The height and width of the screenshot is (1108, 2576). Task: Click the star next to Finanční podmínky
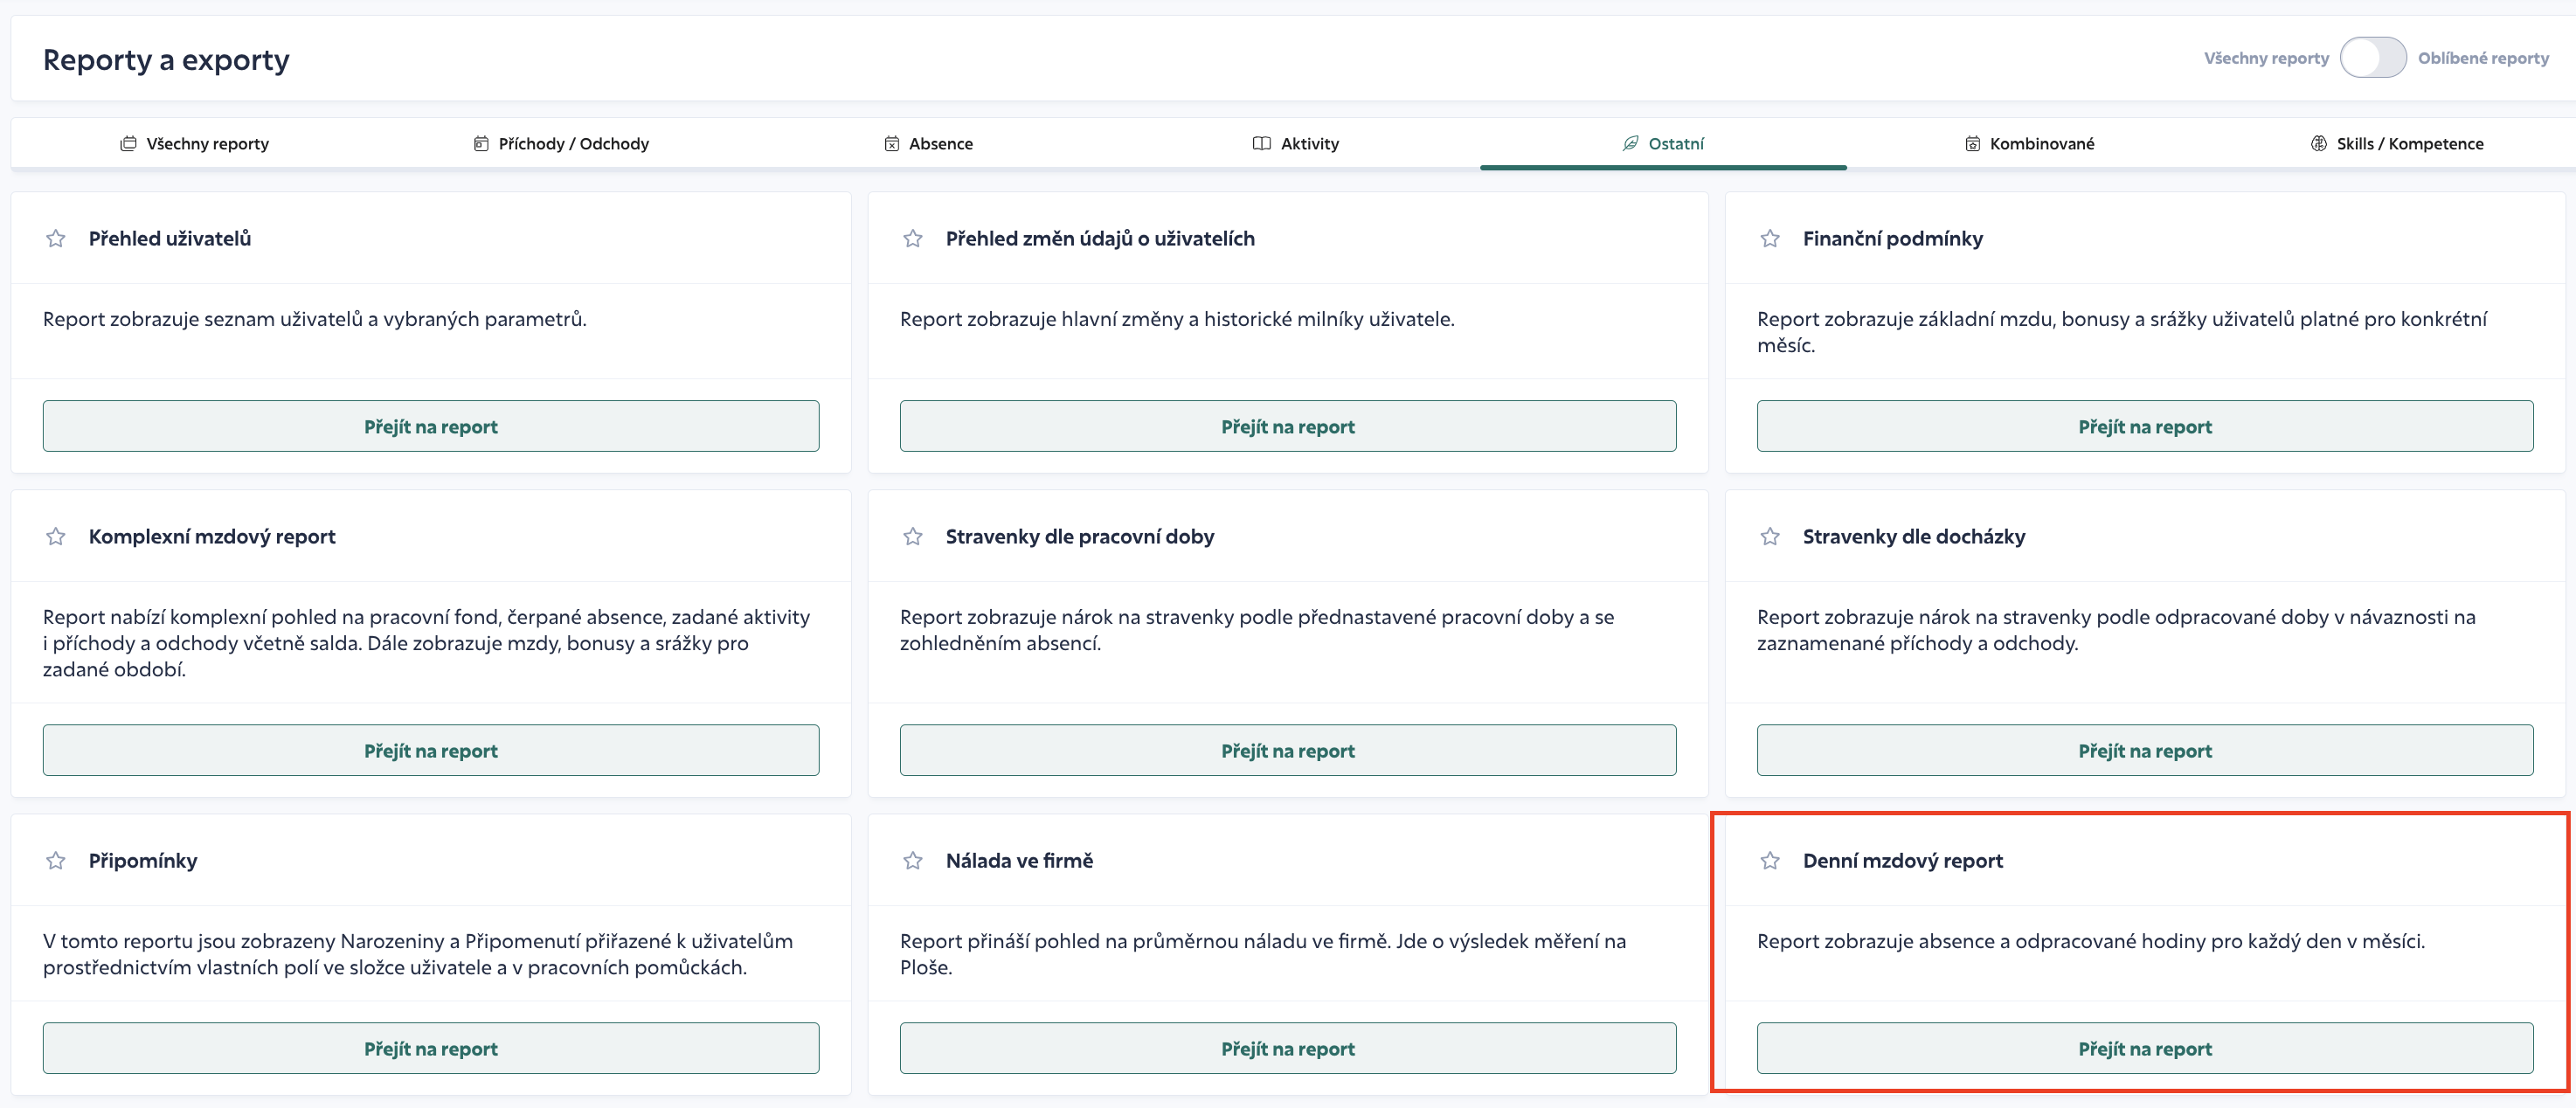(1770, 238)
